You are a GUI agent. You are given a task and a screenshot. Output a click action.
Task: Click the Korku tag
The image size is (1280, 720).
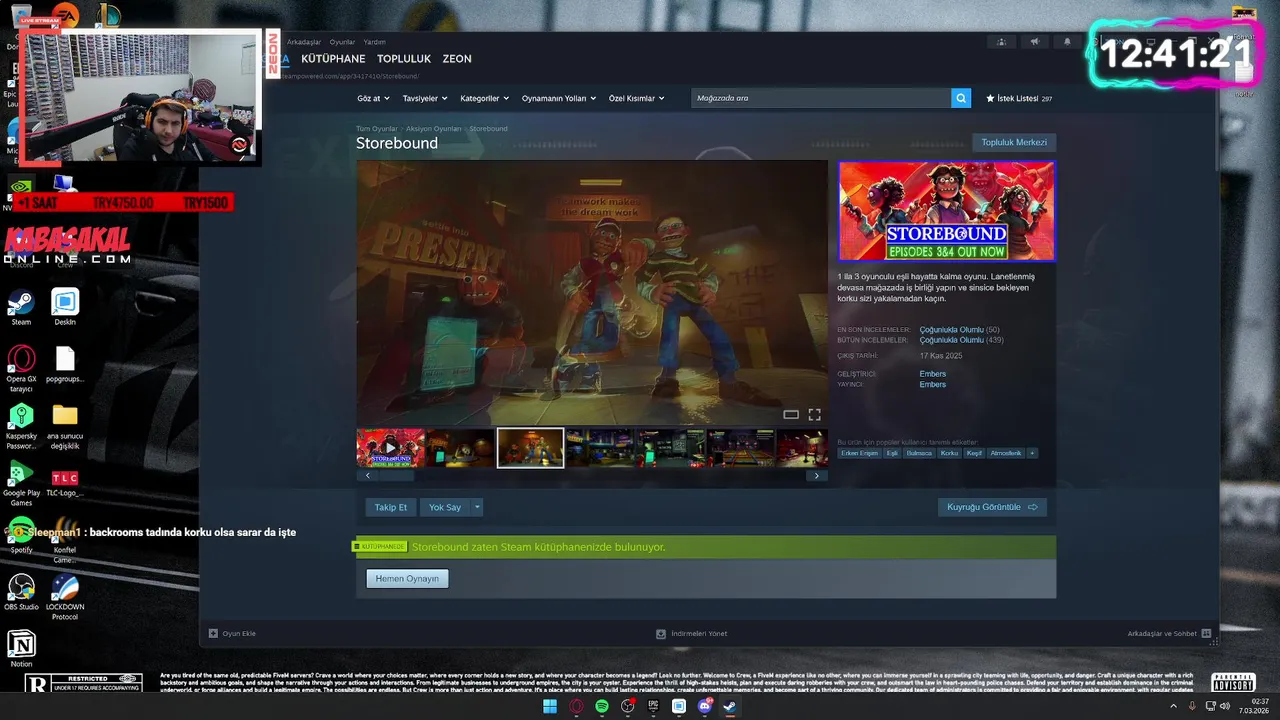point(949,453)
